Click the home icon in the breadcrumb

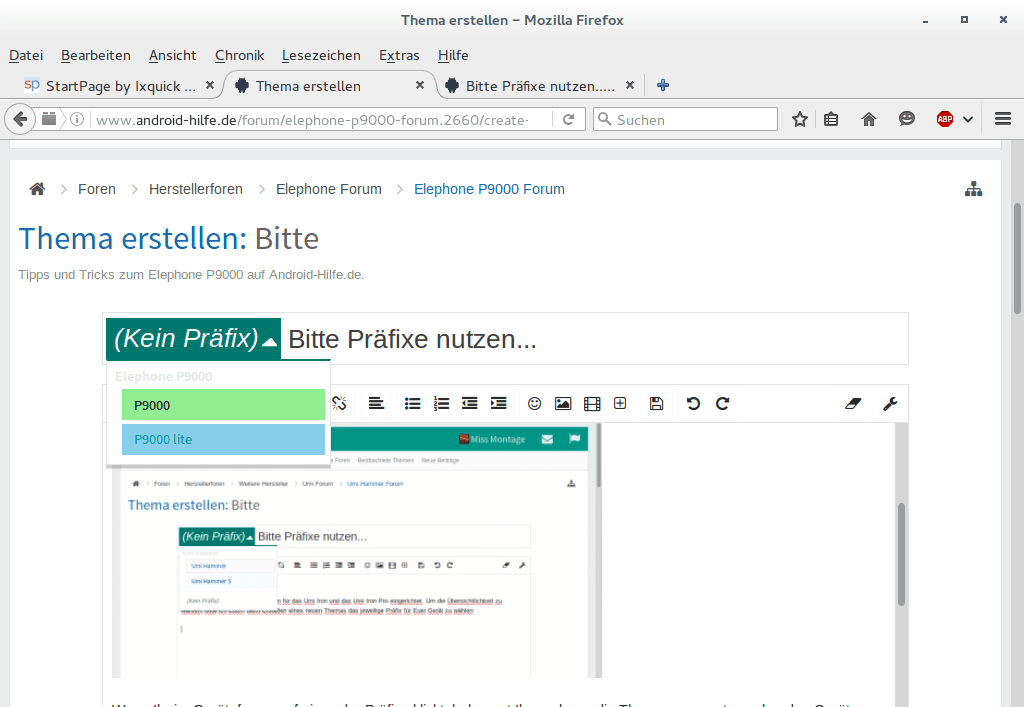(37, 189)
